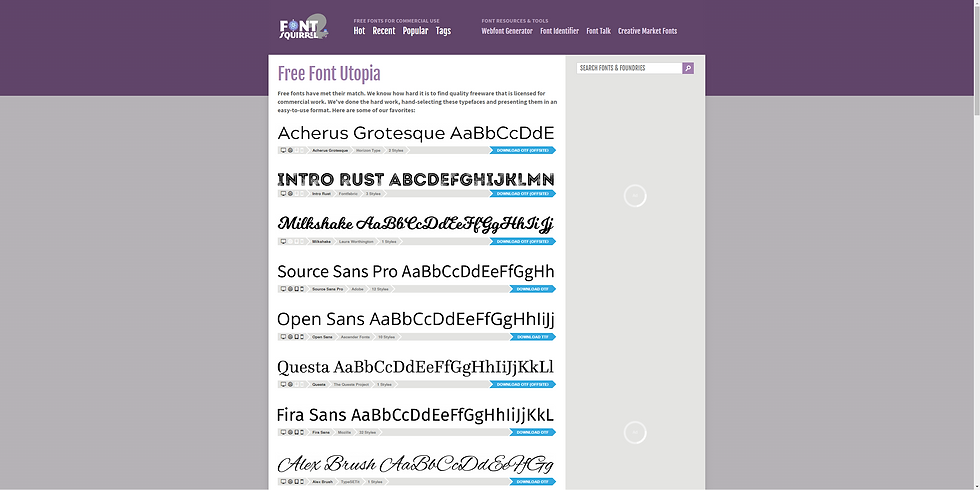Download OTF for Fira Sans
Viewport: 980px width, 490px height.
pyautogui.click(x=532, y=432)
